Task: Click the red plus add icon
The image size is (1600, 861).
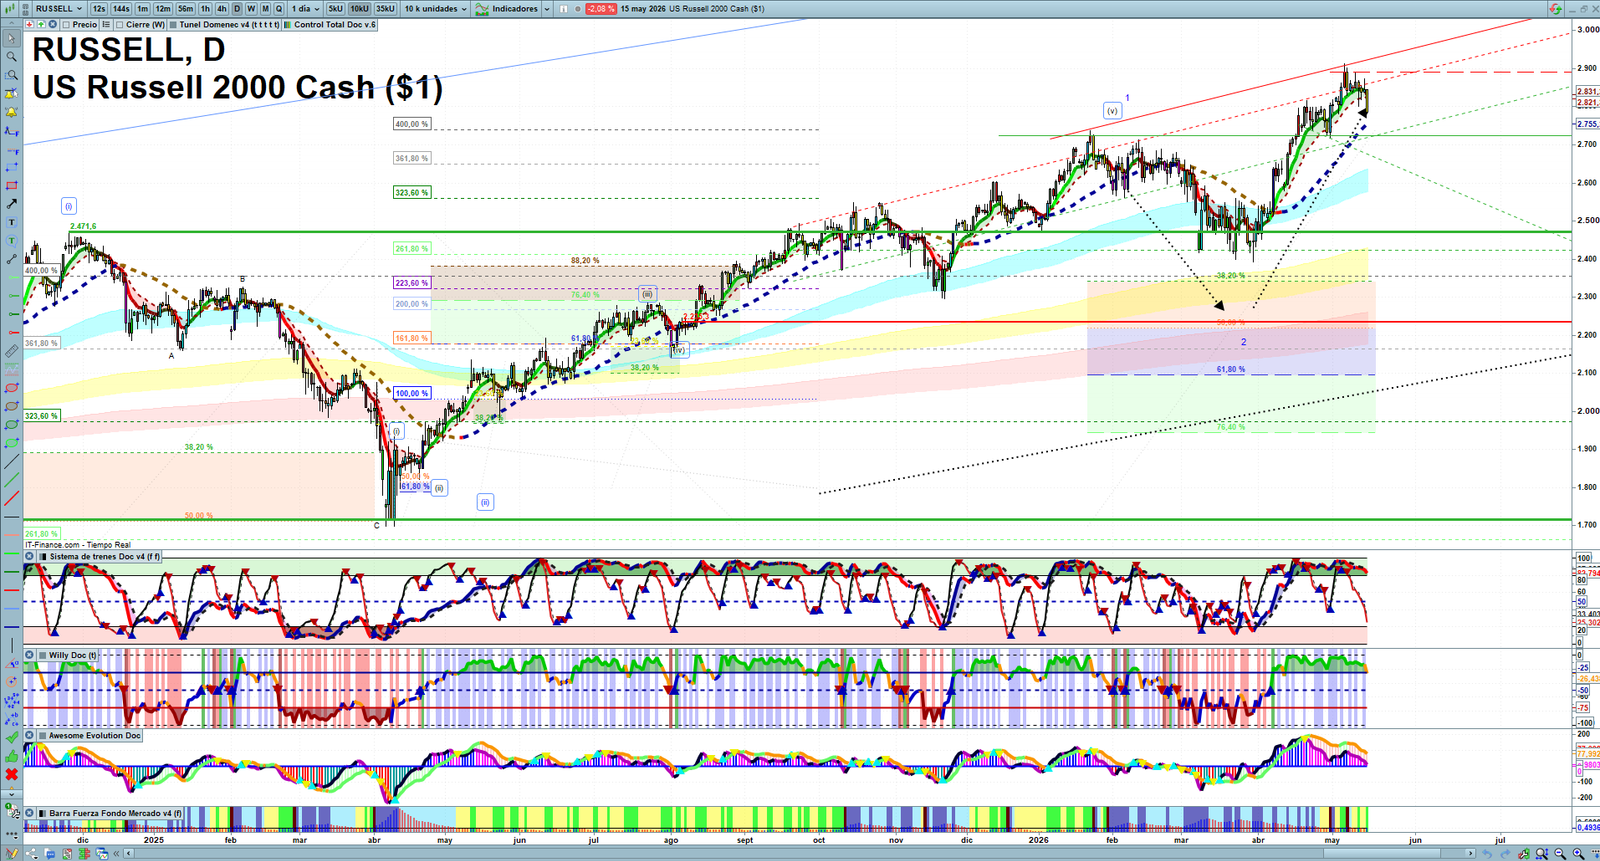Action: click(29, 24)
